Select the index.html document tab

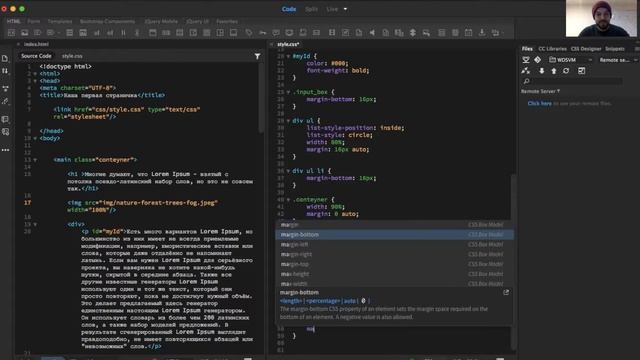click(x=36, y=44)
